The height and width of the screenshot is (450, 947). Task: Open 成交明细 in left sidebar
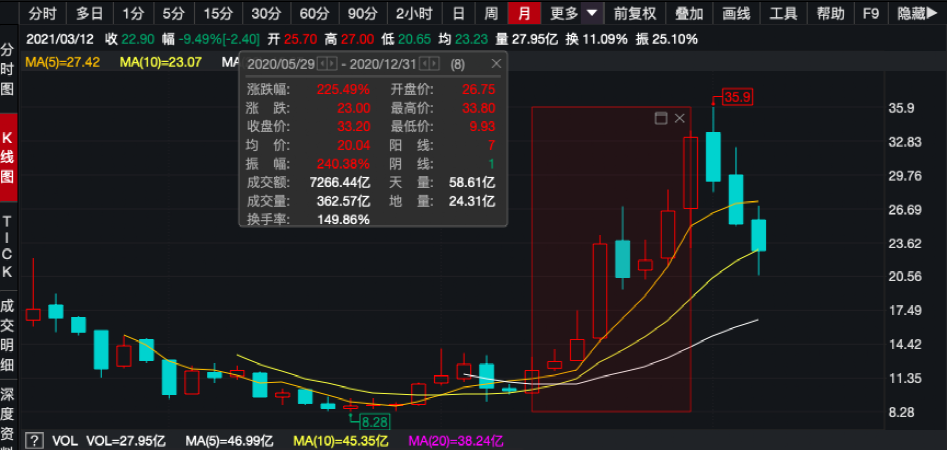pos(7,335)
